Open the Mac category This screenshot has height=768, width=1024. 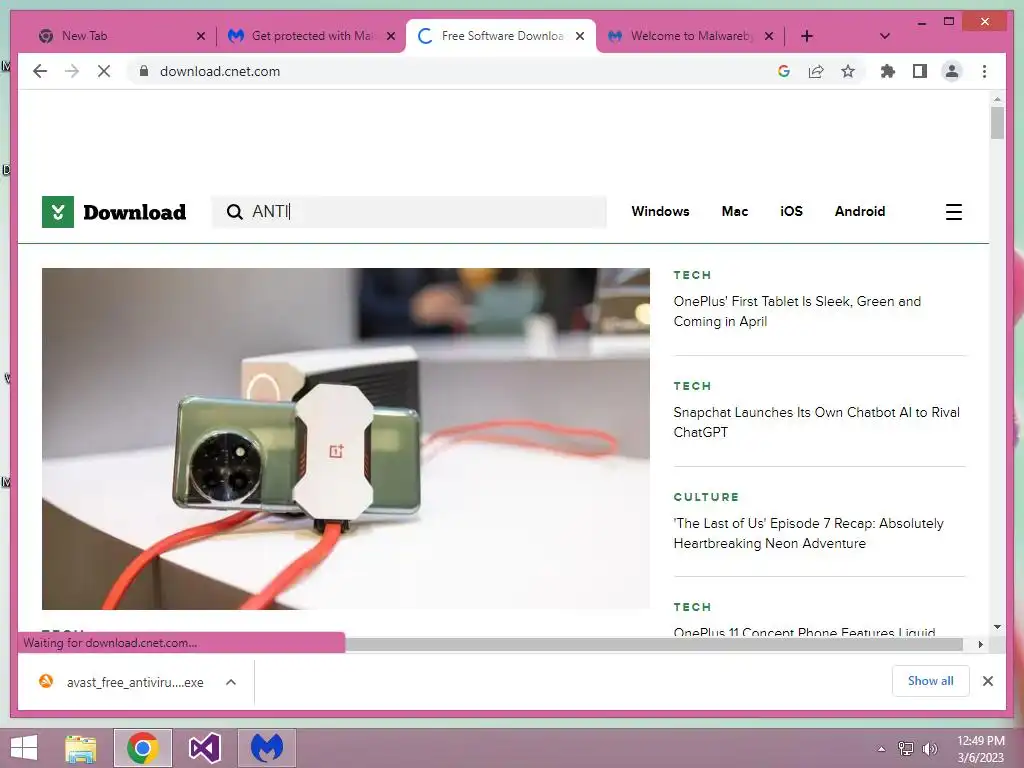(735, 211)
